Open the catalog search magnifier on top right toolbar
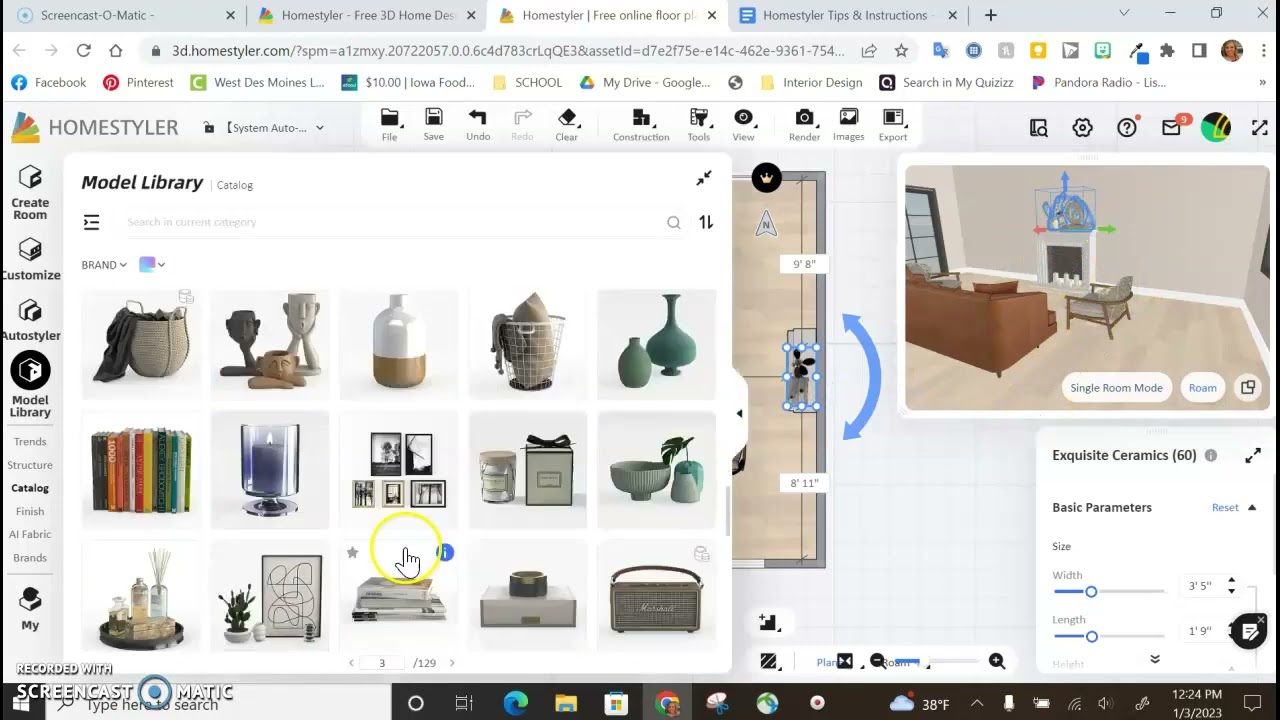 tap(1039, 128)
